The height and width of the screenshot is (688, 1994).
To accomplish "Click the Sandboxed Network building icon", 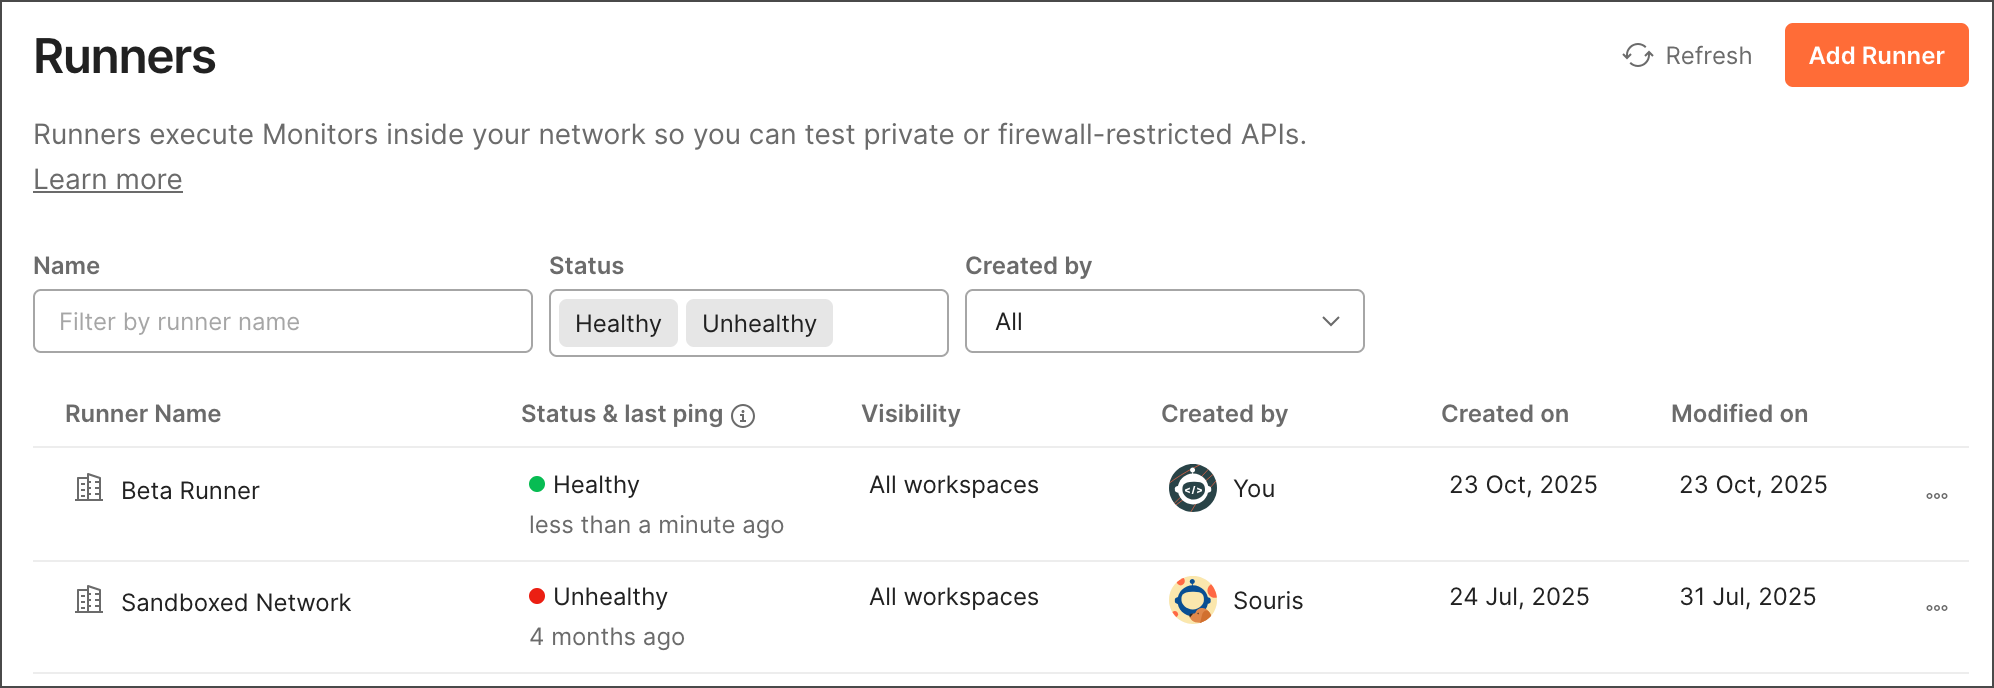I will [90, 601].
